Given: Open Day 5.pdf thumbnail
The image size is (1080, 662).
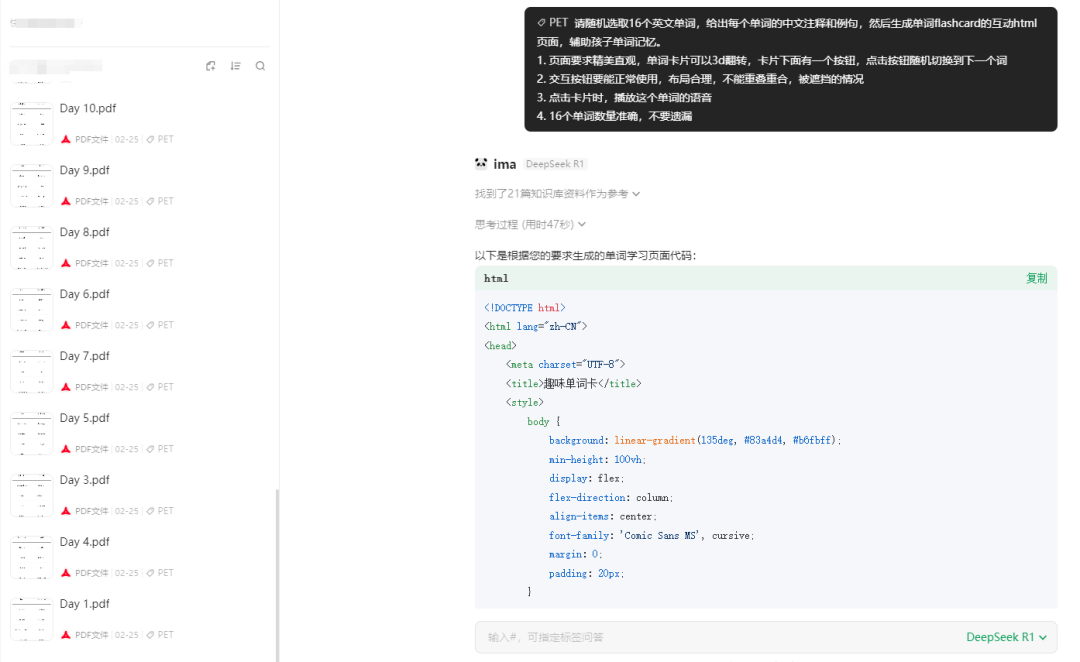Looking at the screenshot, I should [32, 433].
